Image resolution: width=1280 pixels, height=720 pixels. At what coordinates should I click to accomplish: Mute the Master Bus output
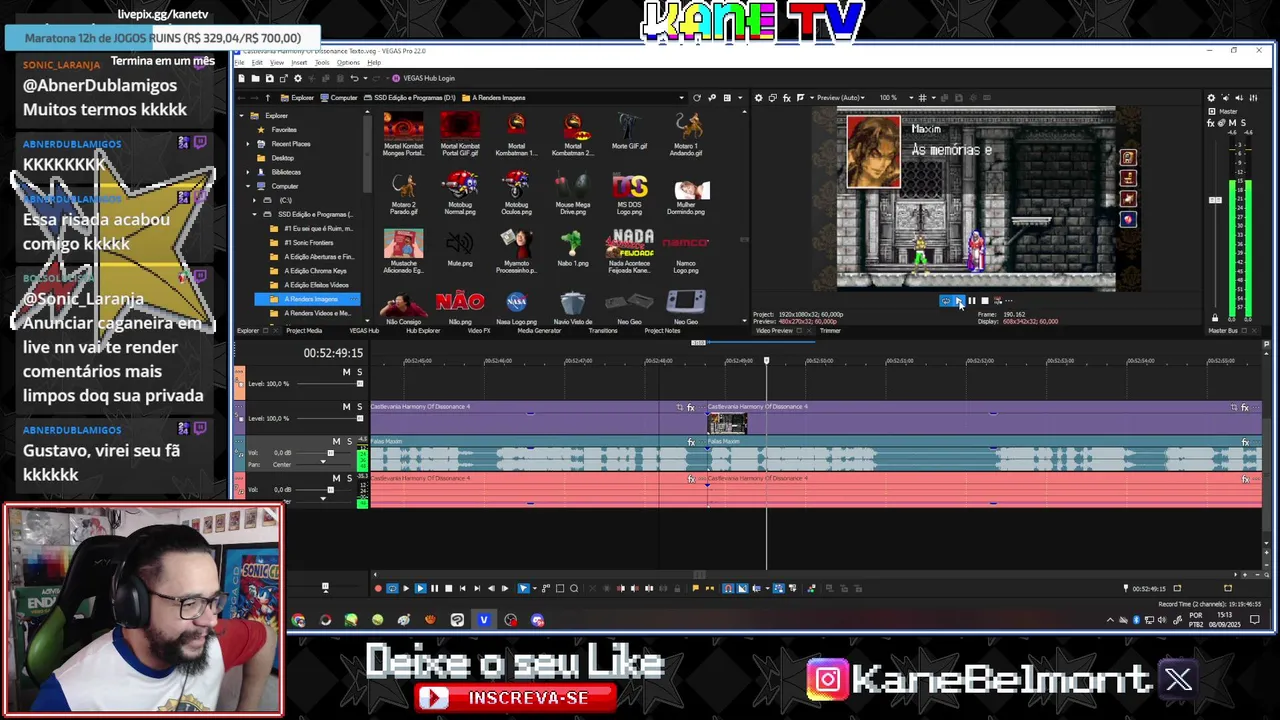pyautogui.click(x=1232, y=123)
